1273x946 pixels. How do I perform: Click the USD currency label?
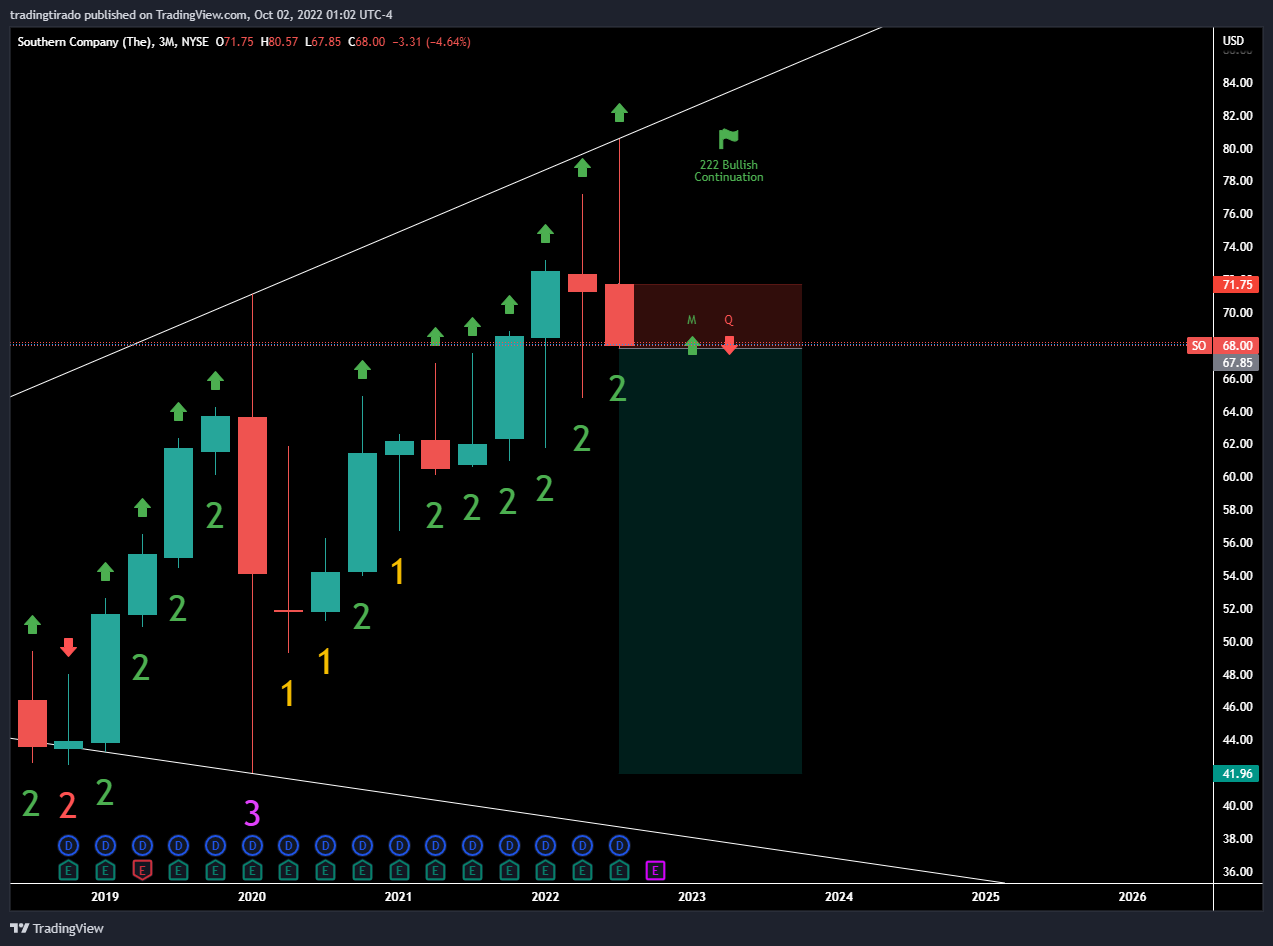[x=1233, y=41]
